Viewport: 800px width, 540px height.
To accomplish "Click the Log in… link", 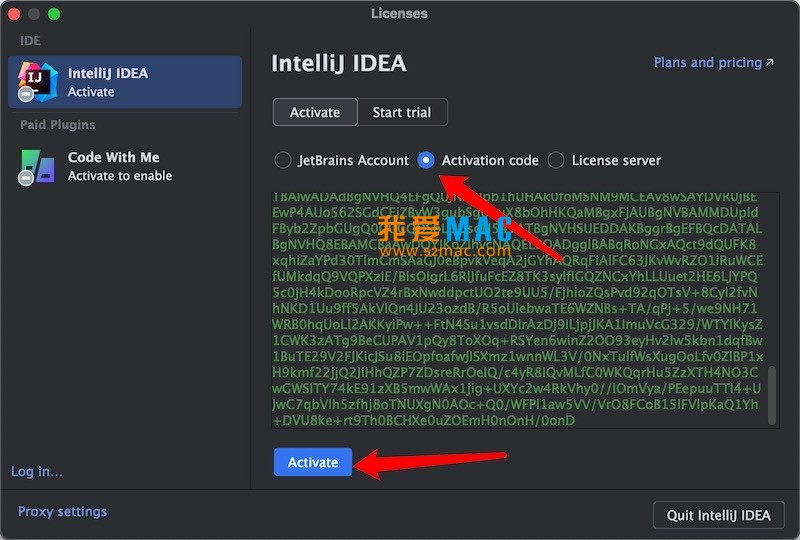I will pyautogui.click(x=37, y=471).
